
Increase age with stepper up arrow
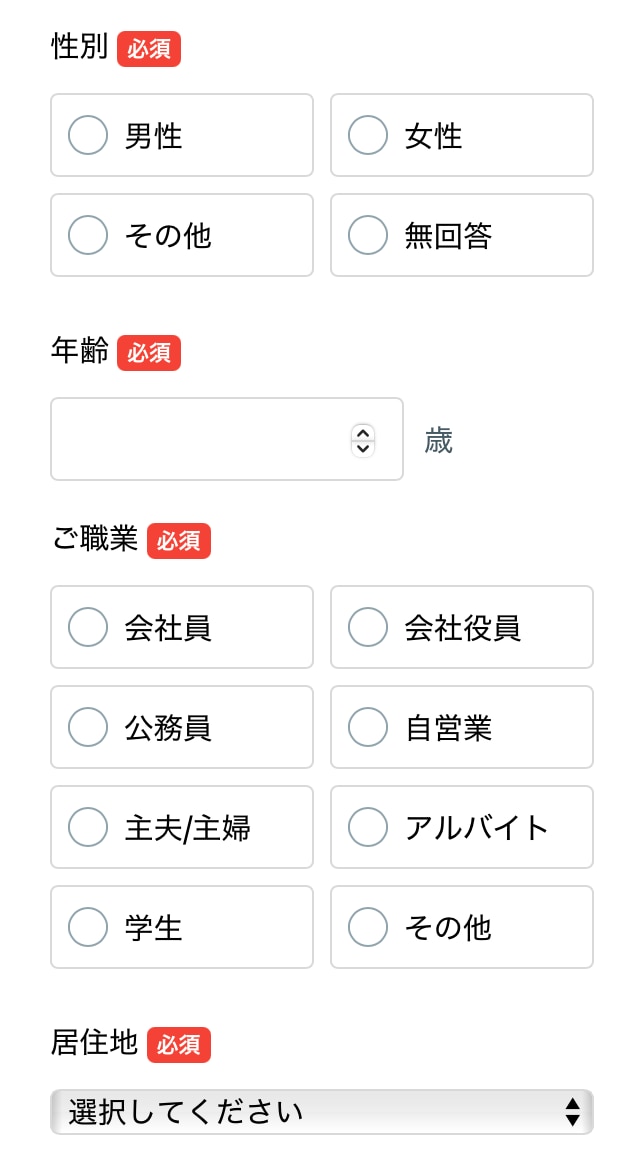click(364, 432)
